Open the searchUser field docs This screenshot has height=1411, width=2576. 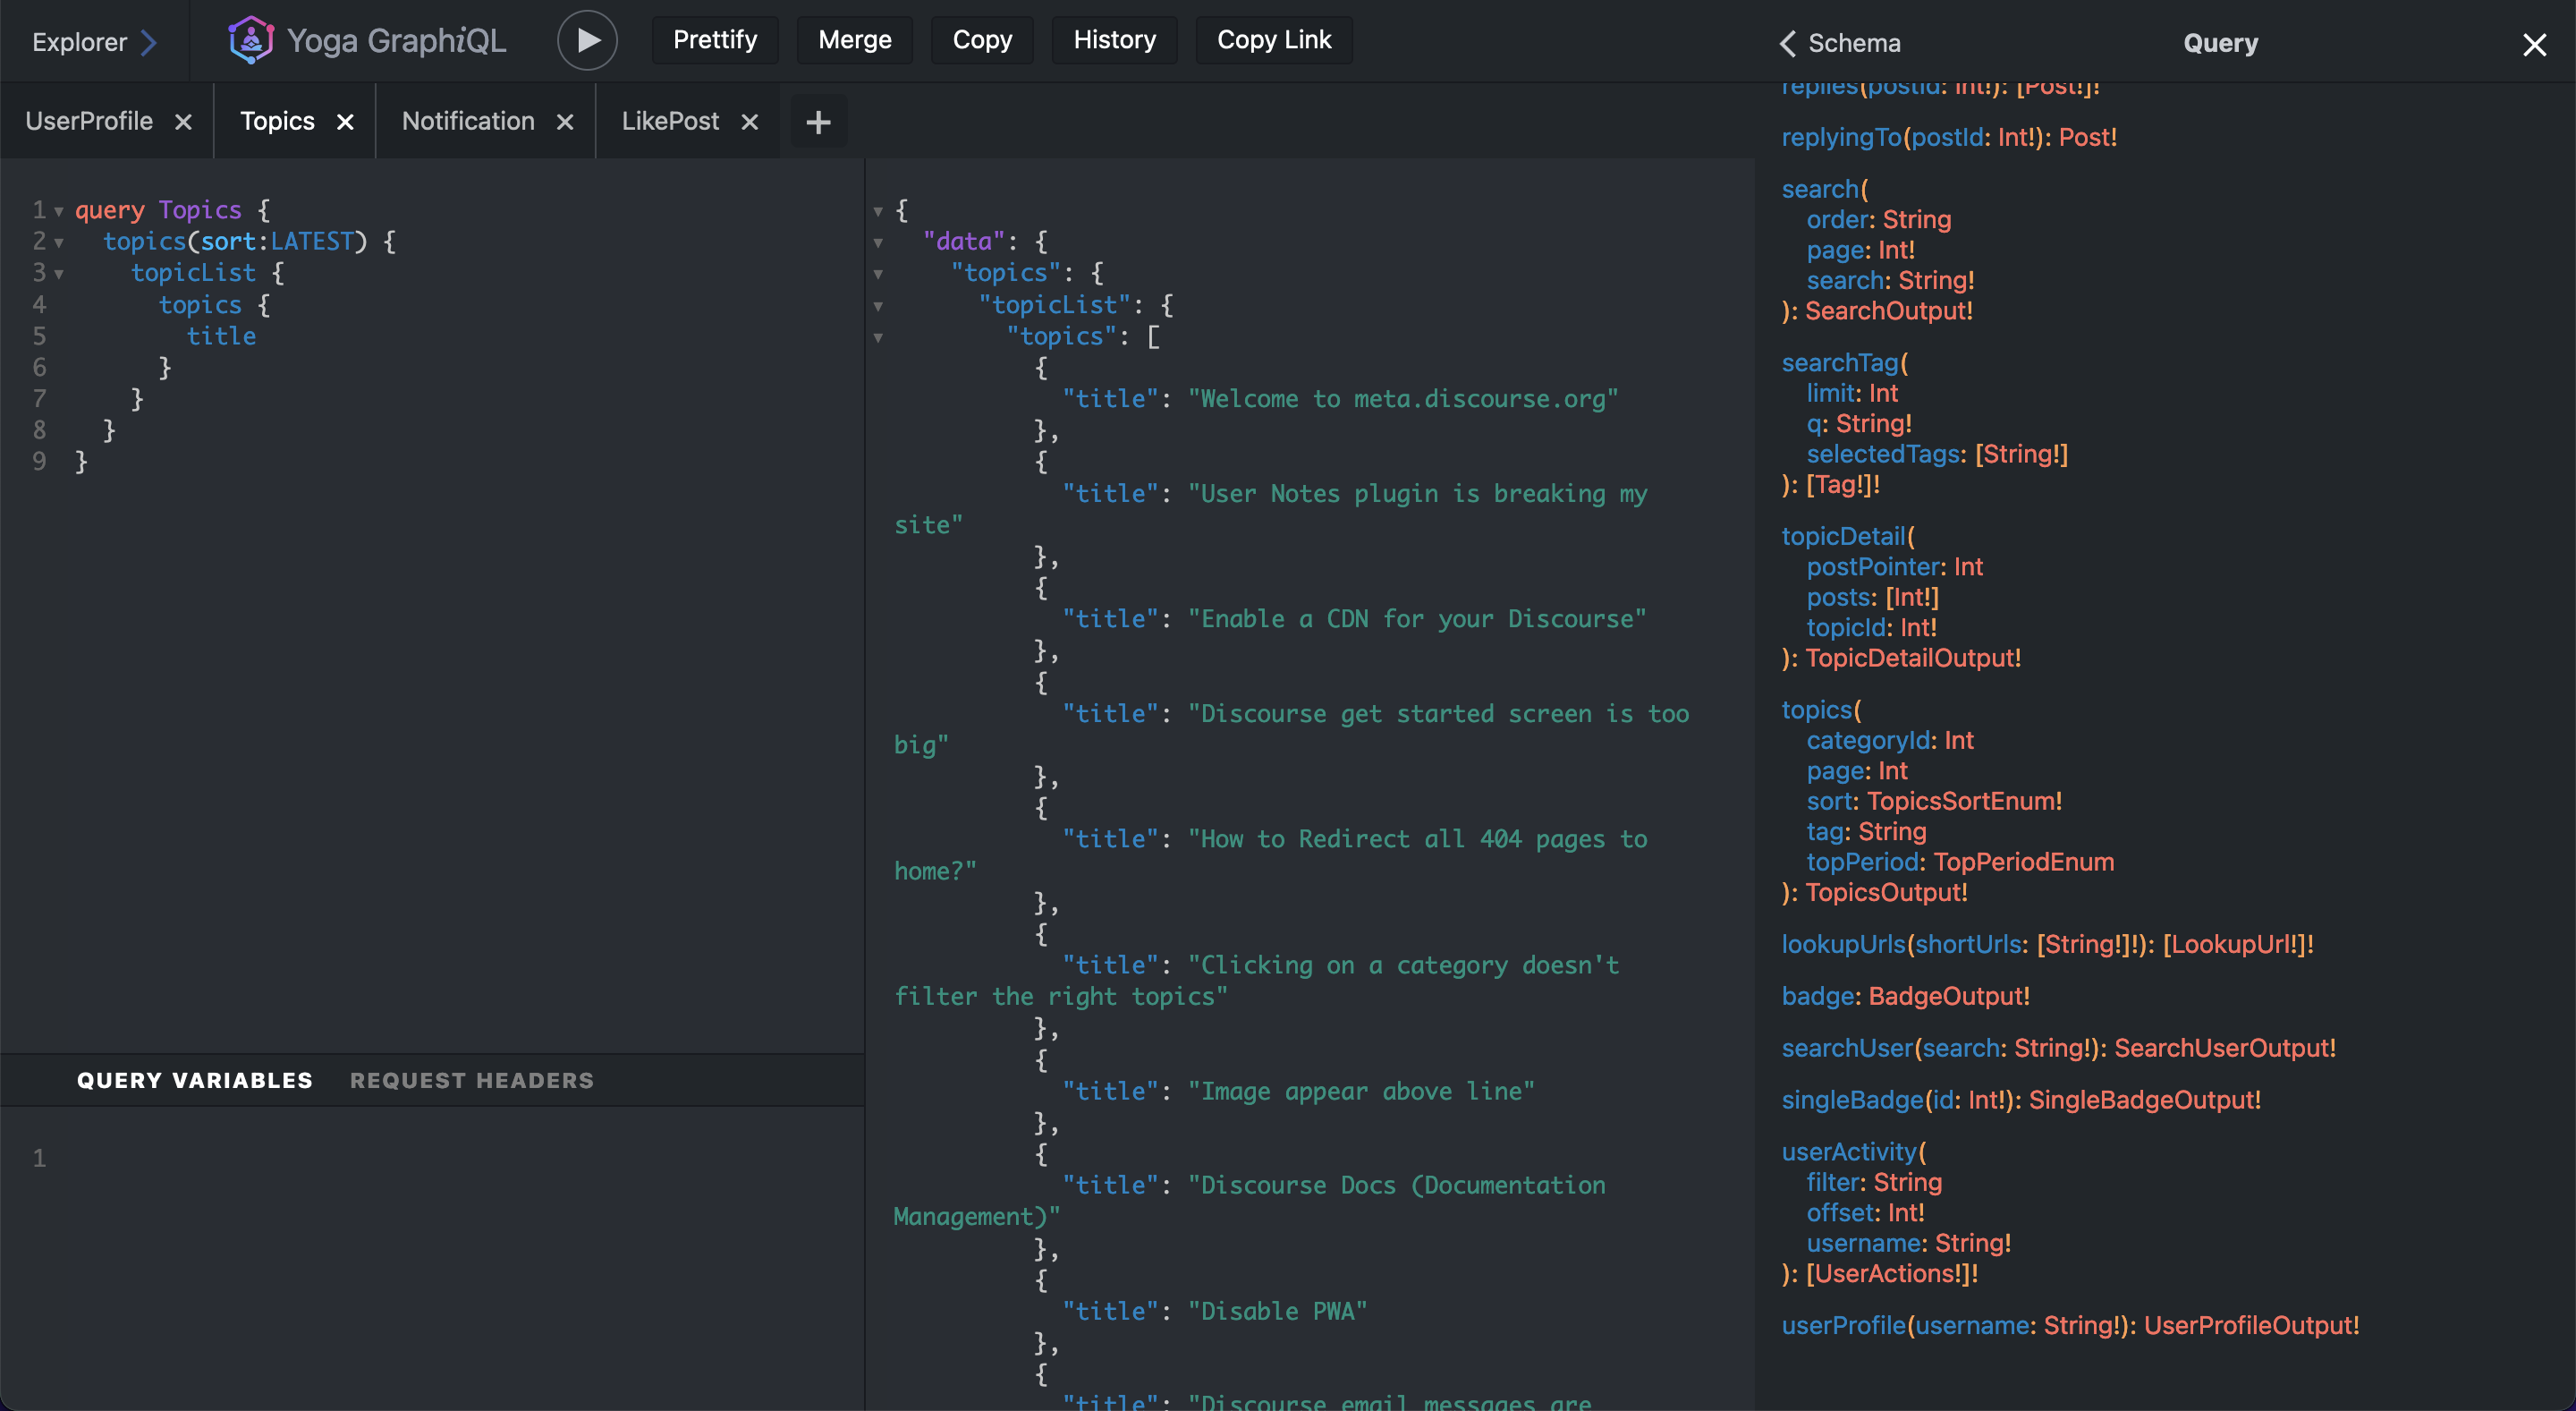tap(1847, 1048)
